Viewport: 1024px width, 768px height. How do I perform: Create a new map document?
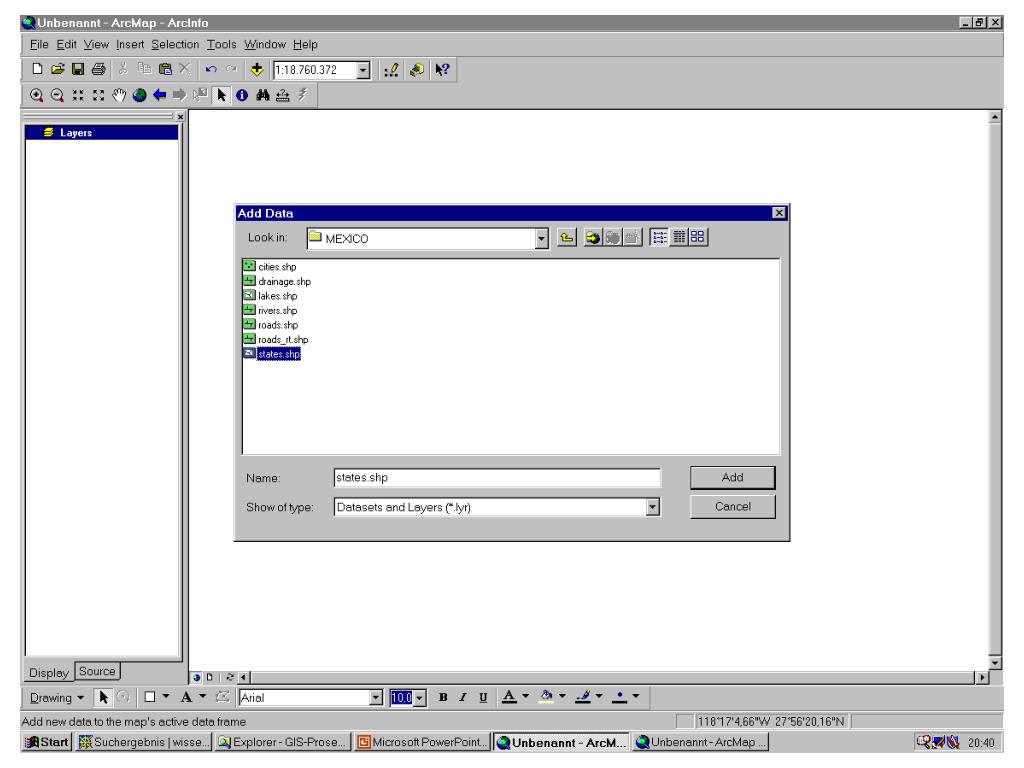point(37,69)
